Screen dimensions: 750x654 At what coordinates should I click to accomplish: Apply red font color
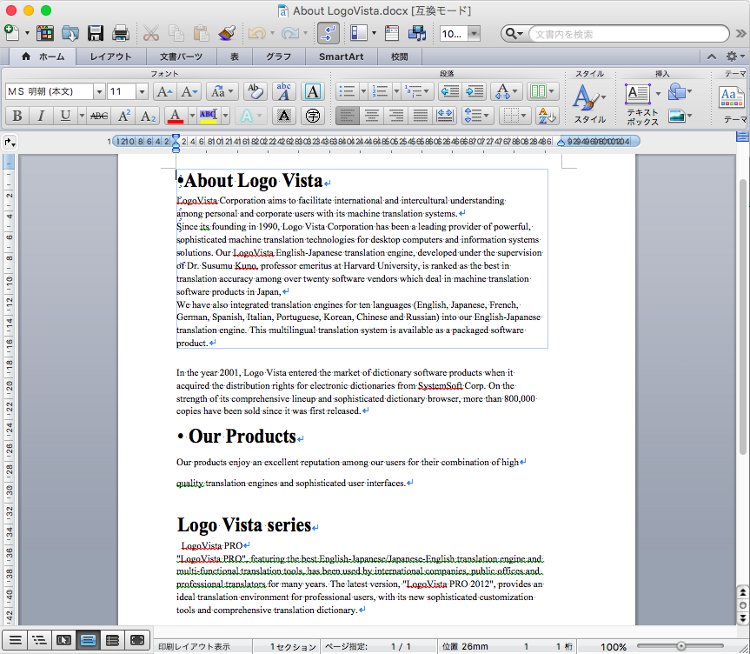[176, 116]
